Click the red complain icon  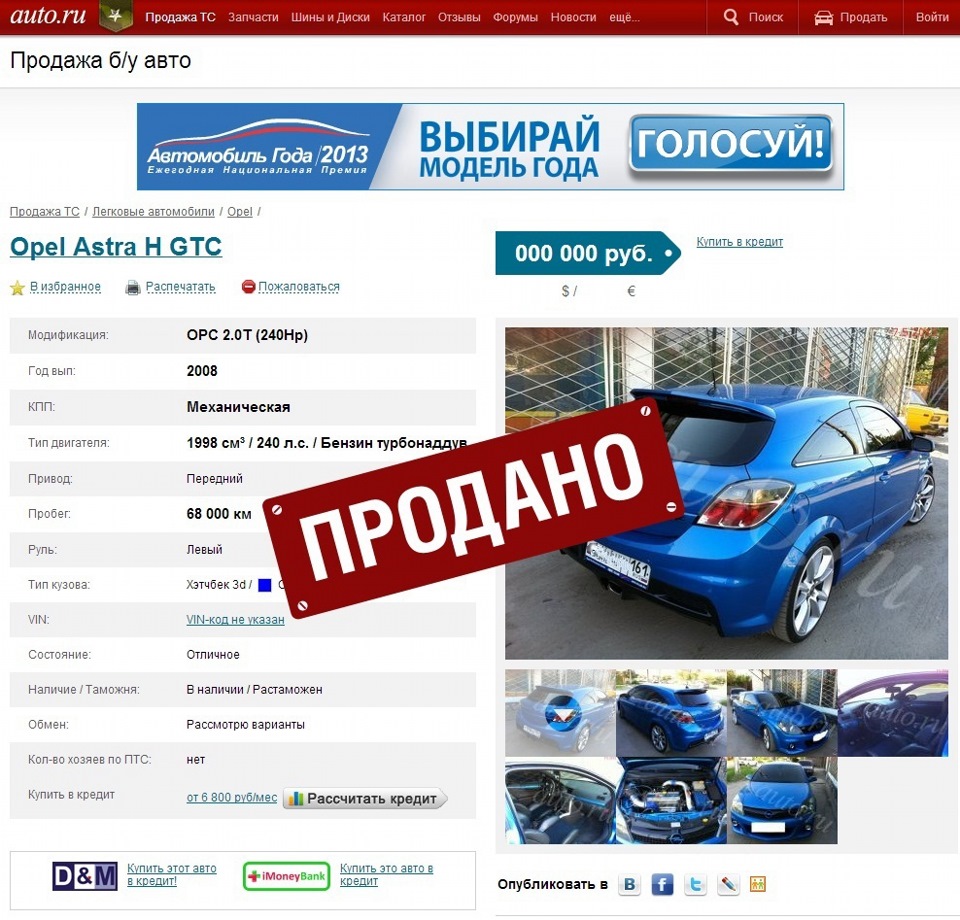tap(248, 286)
